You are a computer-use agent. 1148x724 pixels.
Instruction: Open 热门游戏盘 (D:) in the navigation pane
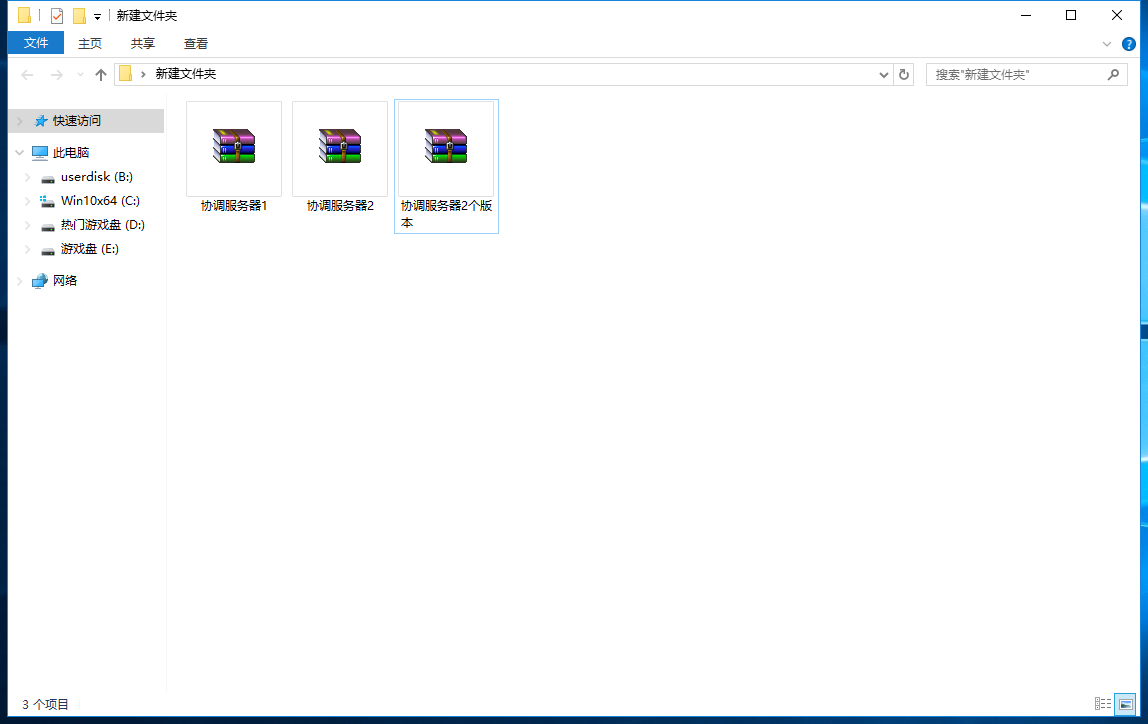[102, 225]
